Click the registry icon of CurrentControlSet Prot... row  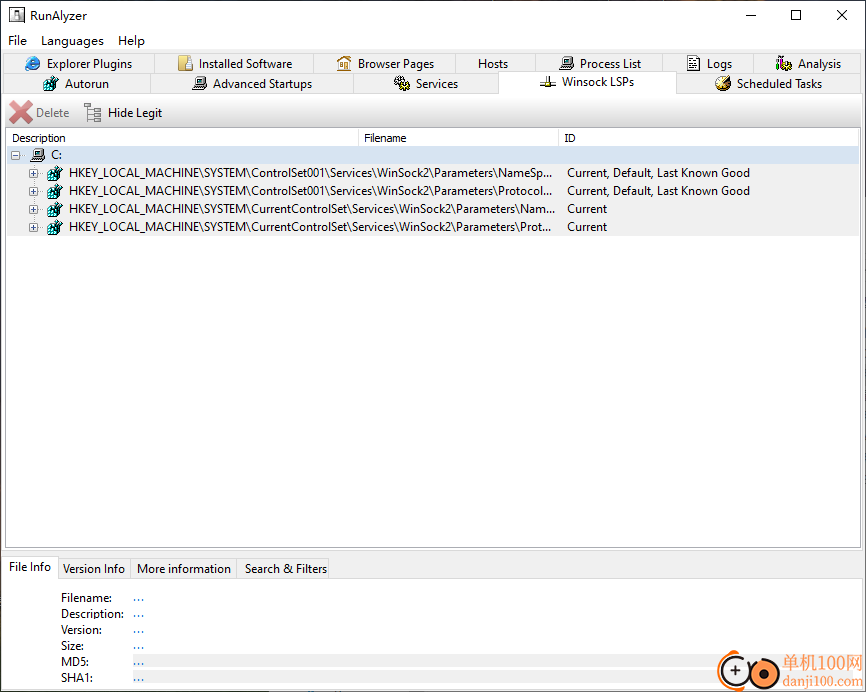[55, 227]
